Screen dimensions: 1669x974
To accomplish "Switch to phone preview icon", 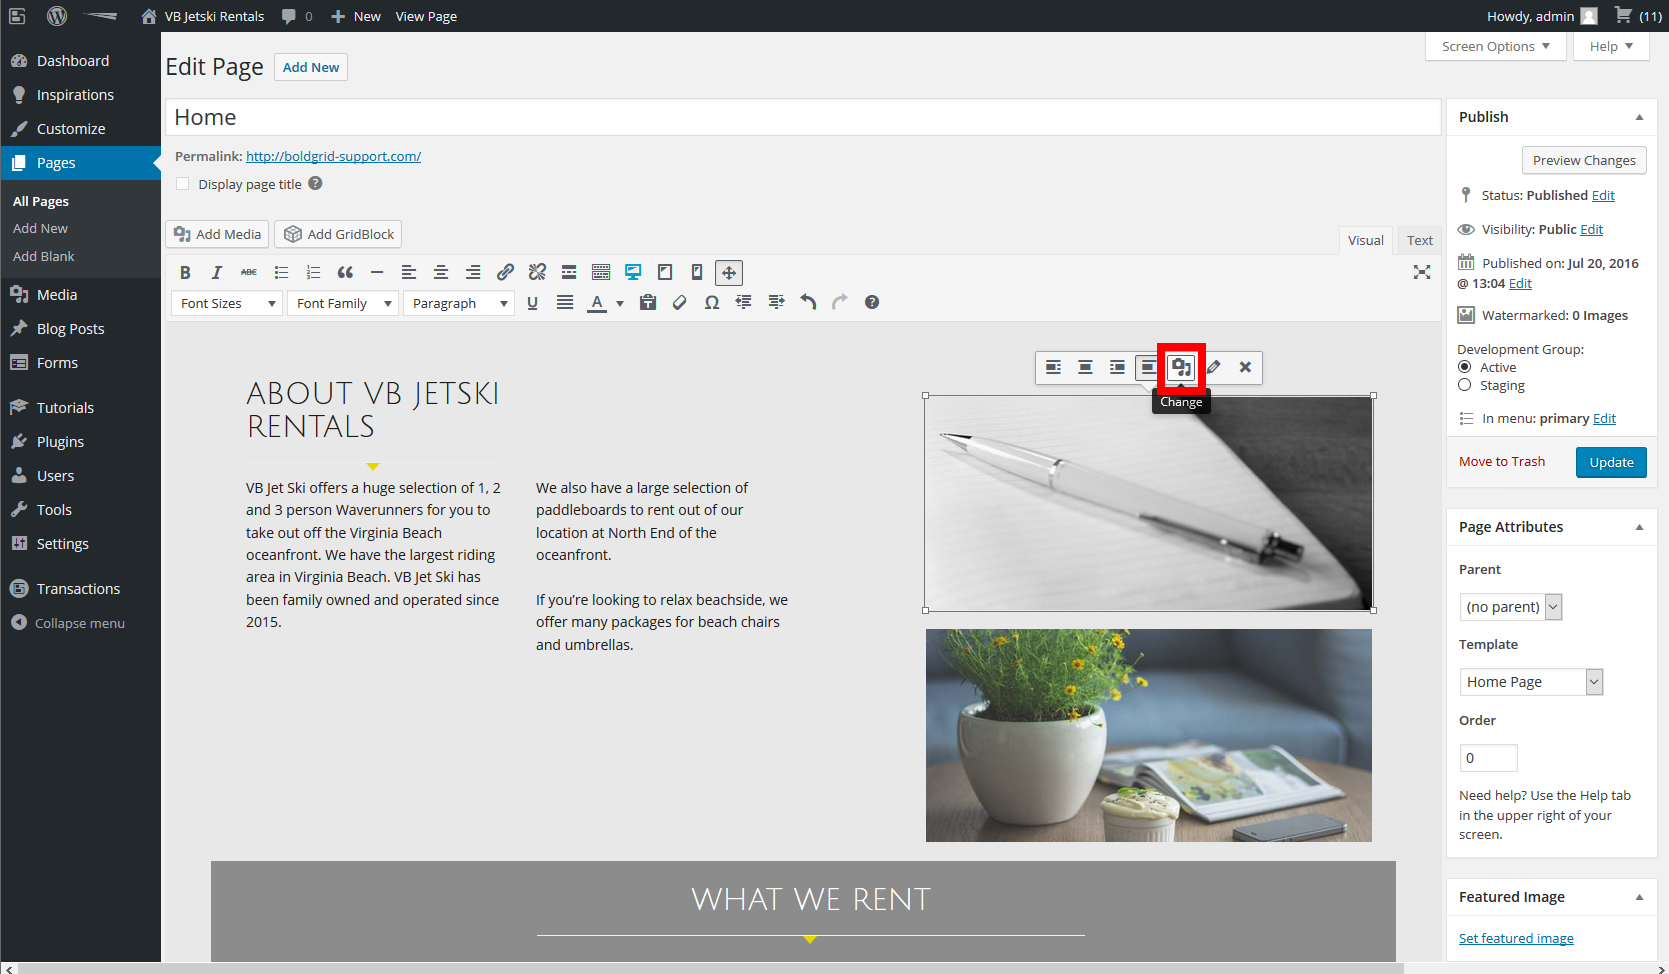I will 697,272.
